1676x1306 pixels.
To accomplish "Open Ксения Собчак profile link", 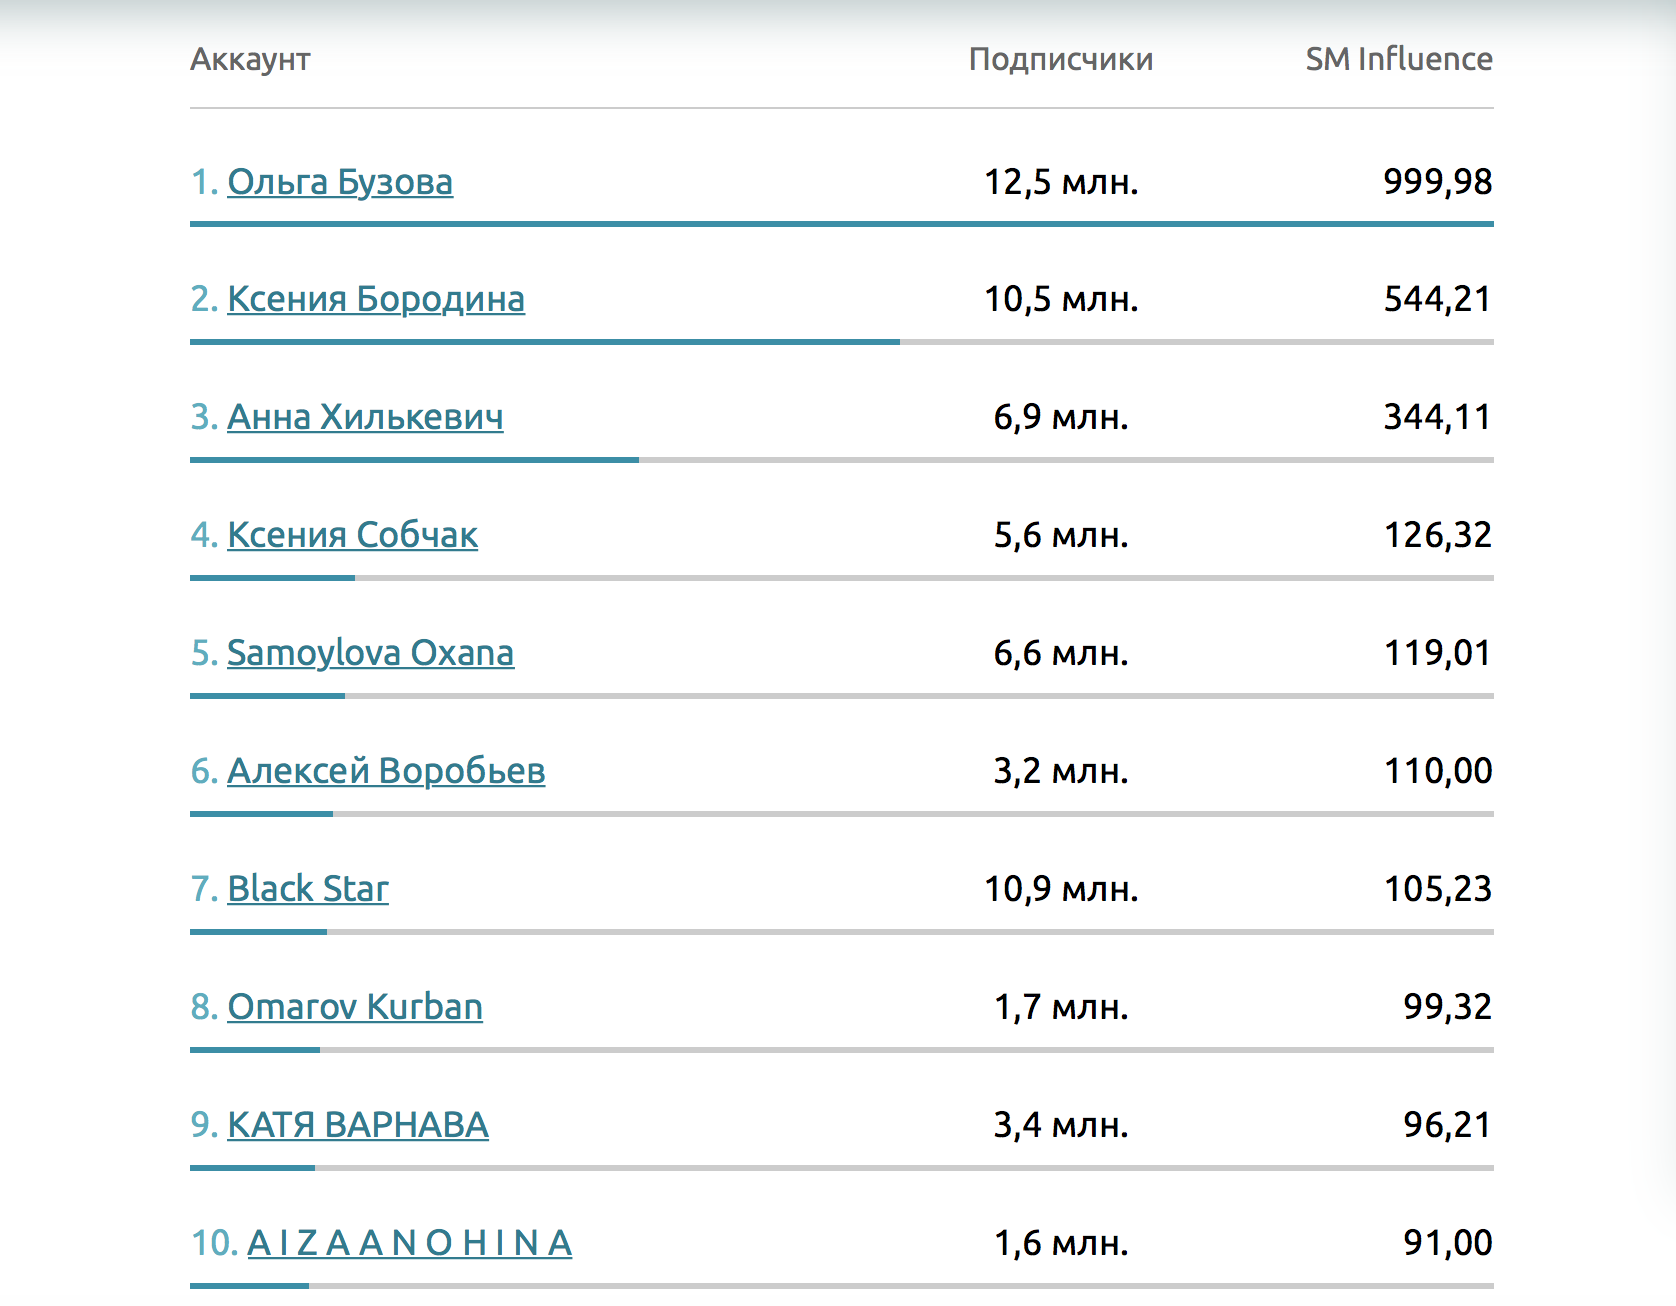I will 352,535.
